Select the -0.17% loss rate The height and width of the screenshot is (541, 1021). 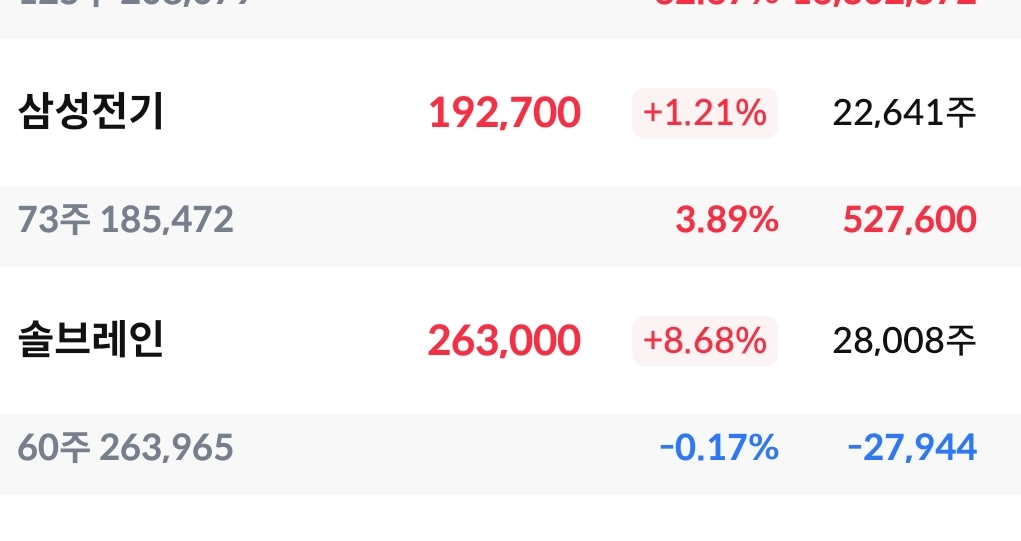(x=719, y=447)
